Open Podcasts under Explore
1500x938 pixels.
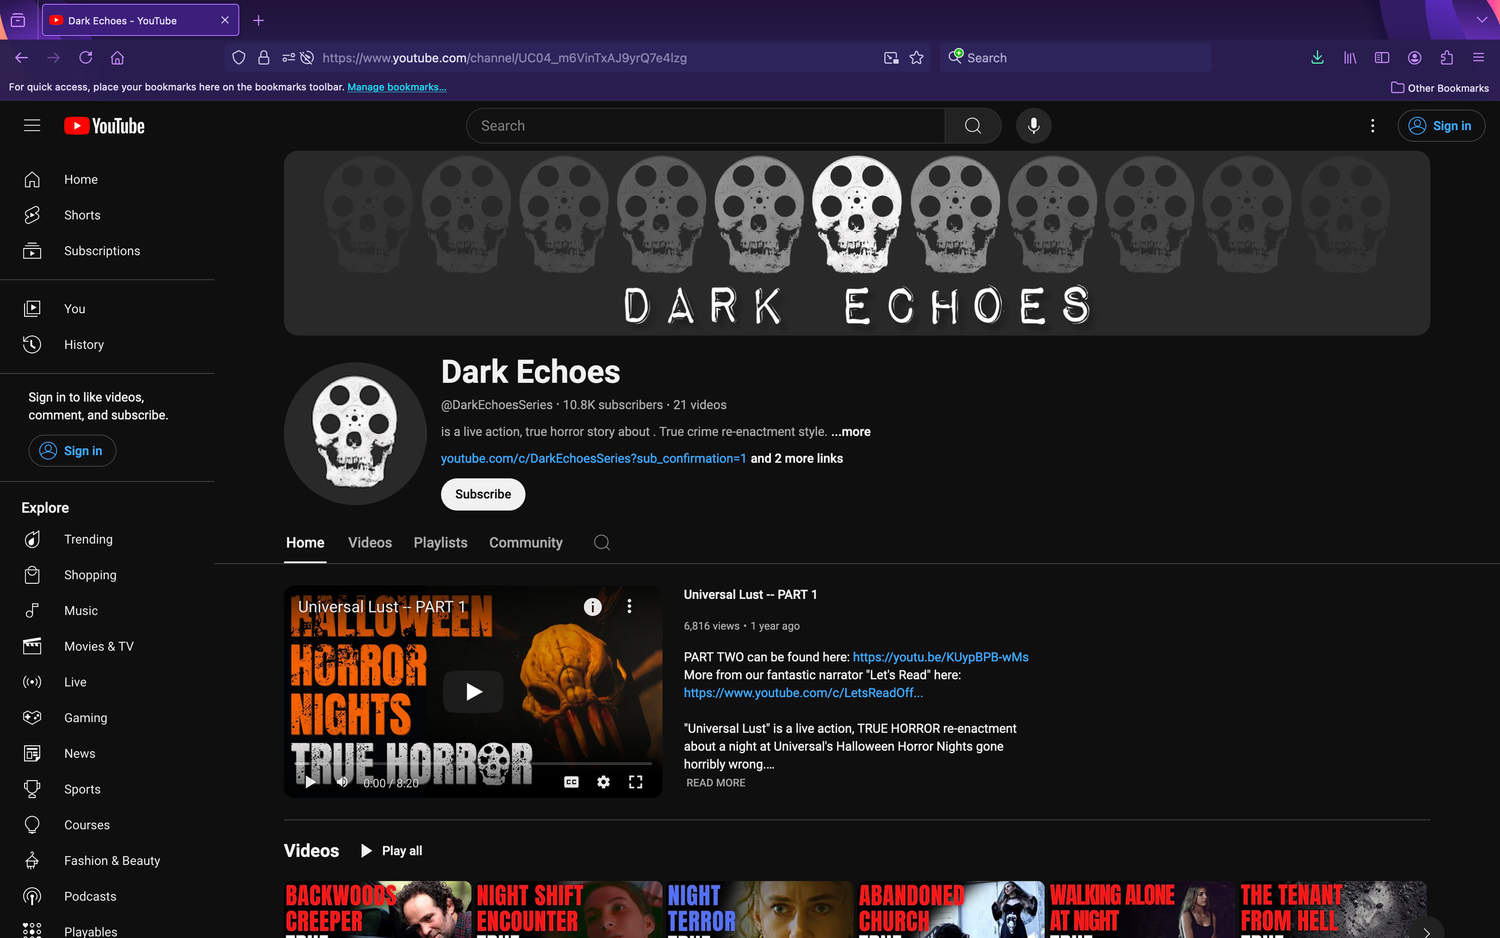(107, 897)
